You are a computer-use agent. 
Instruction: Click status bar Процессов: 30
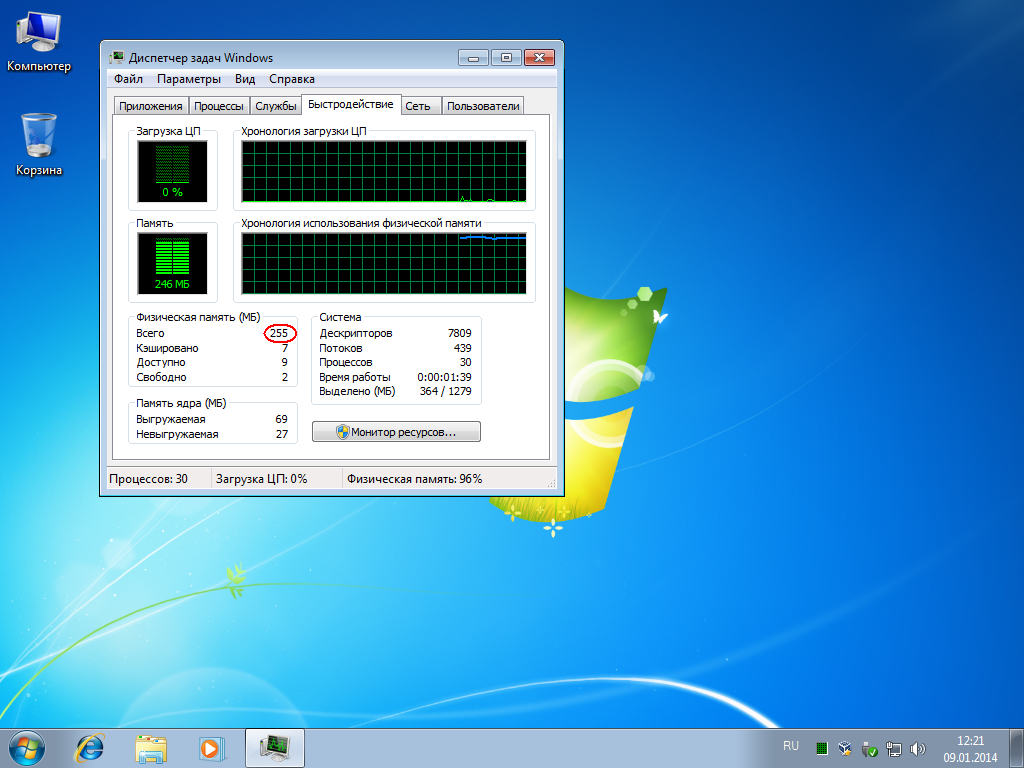point(148,479)
